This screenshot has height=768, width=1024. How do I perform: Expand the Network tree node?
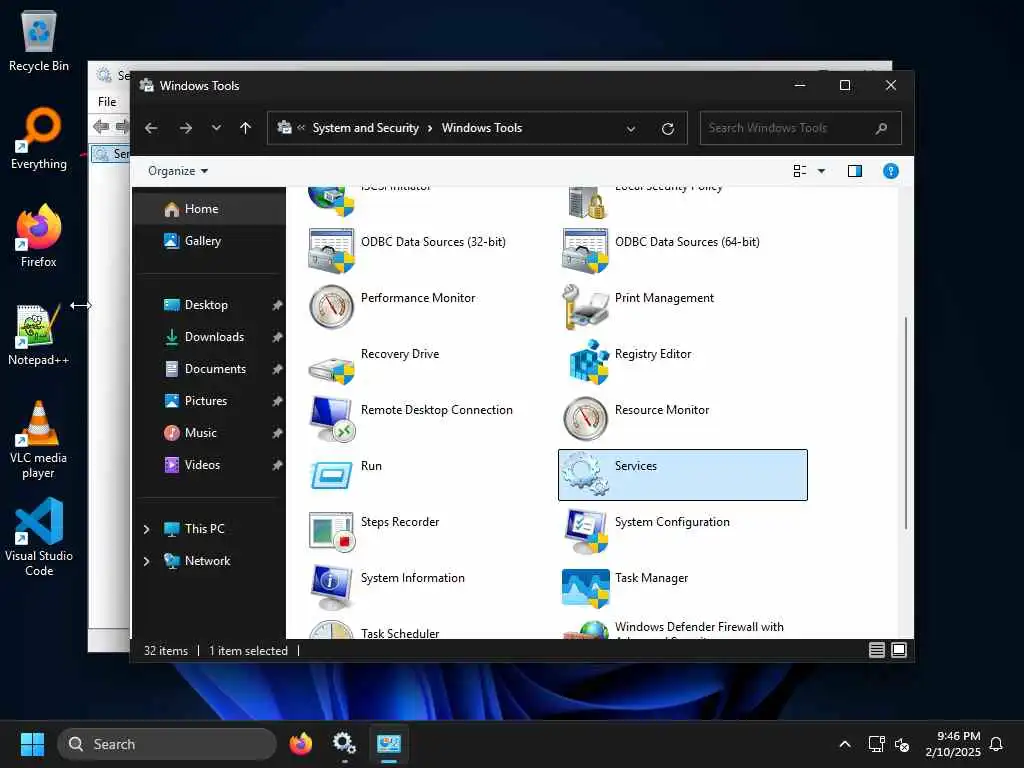point(146,561)
